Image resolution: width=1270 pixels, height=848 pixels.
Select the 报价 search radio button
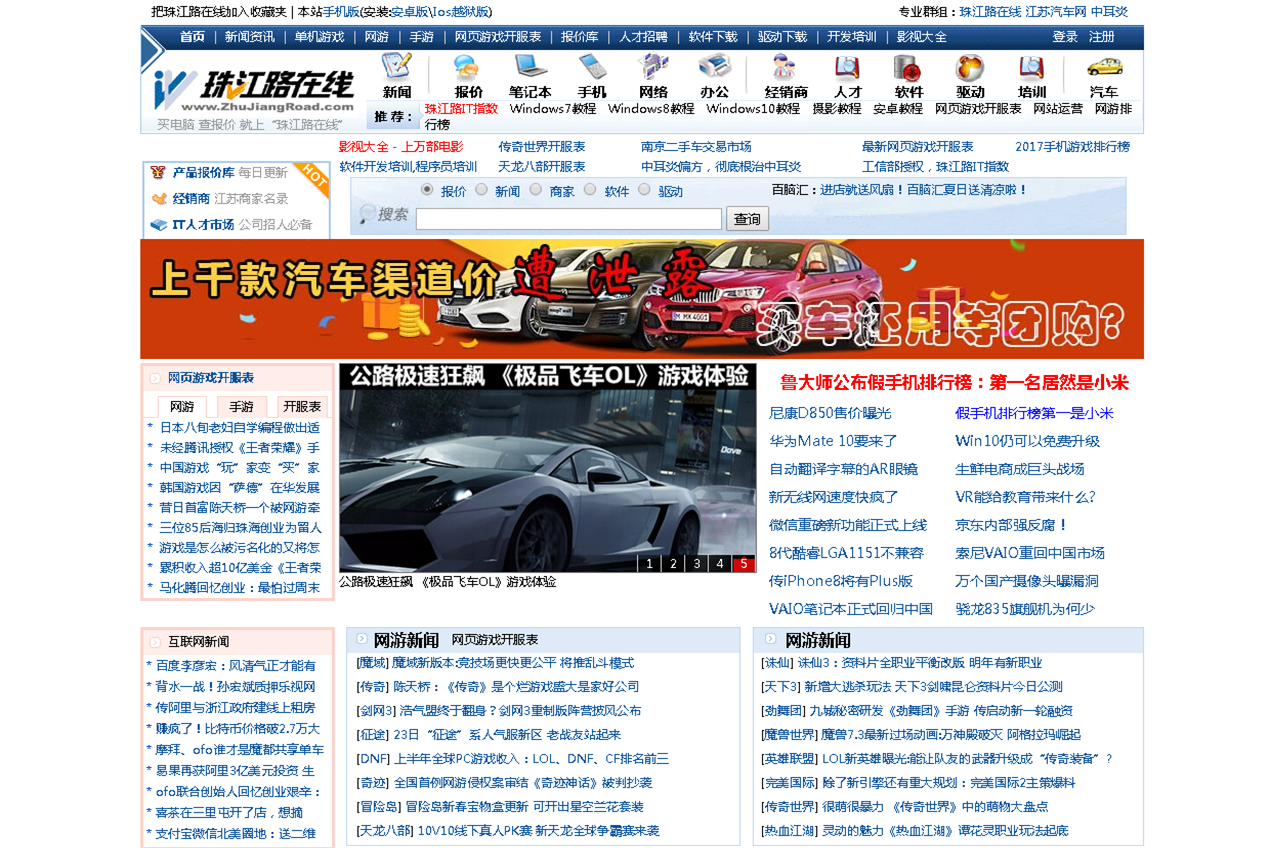click(x=427, y=189)
